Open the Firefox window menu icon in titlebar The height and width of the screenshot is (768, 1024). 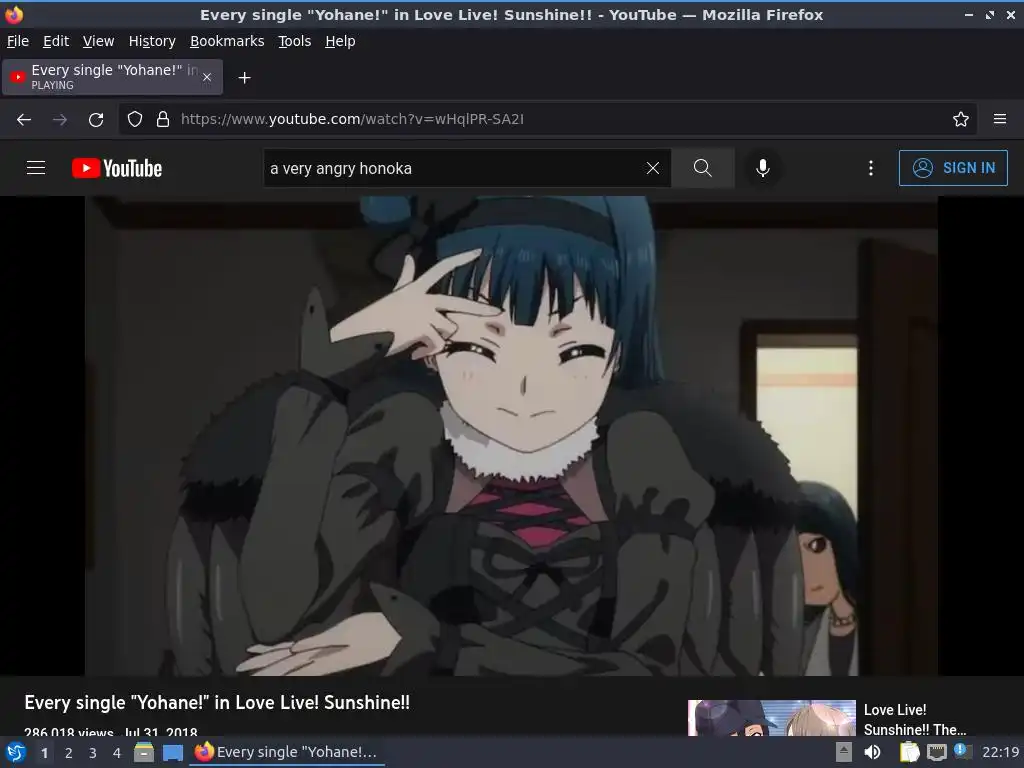[x=13, y=14]
